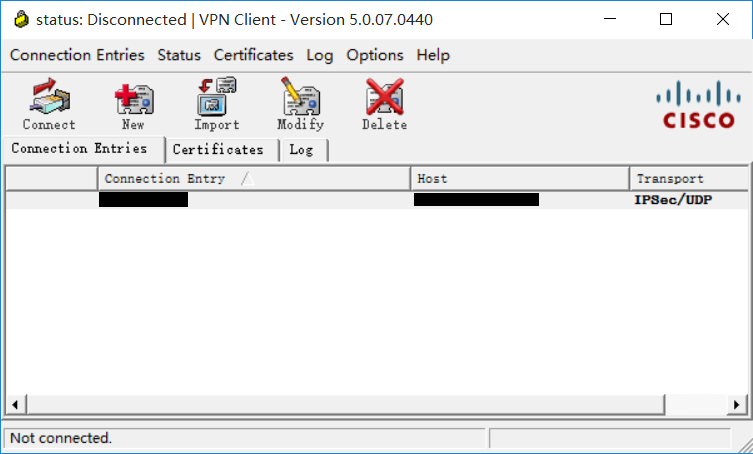Click the scroll left arrow

(15, 405)
